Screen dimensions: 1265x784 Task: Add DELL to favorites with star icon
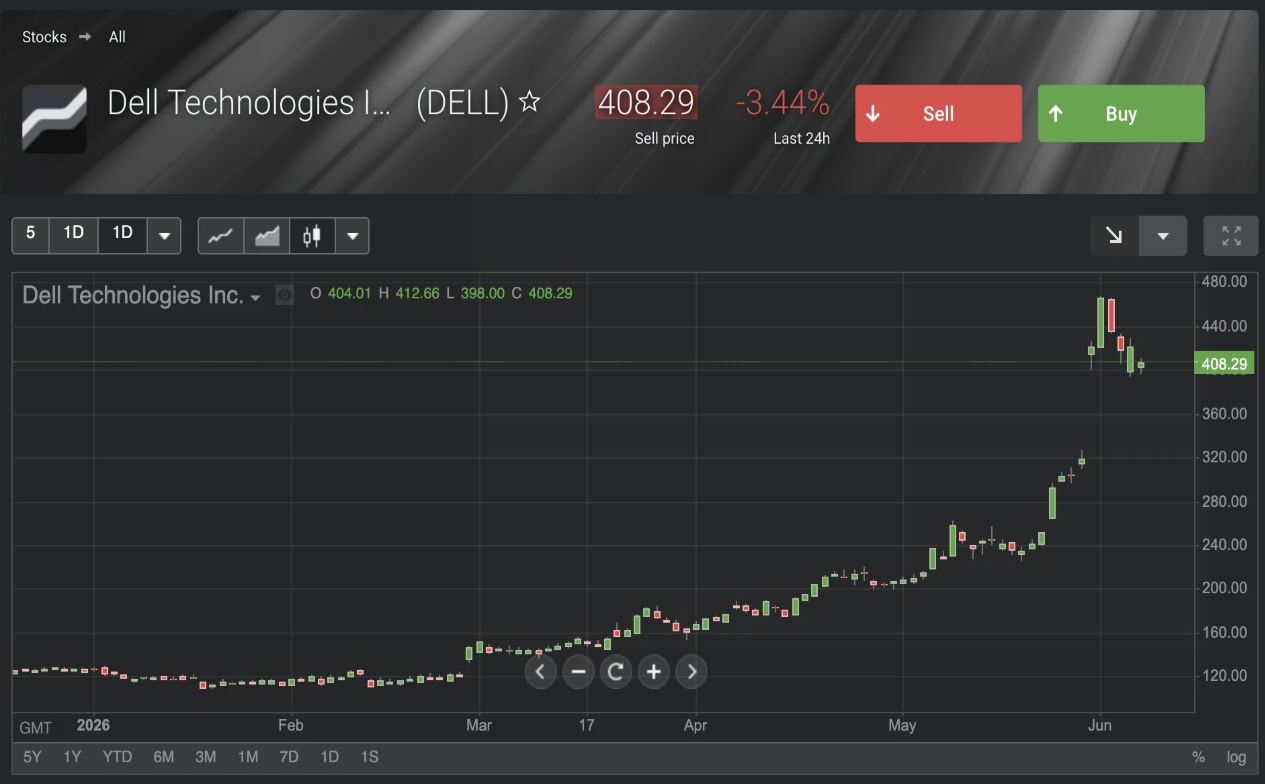click(x=531, y=102)
